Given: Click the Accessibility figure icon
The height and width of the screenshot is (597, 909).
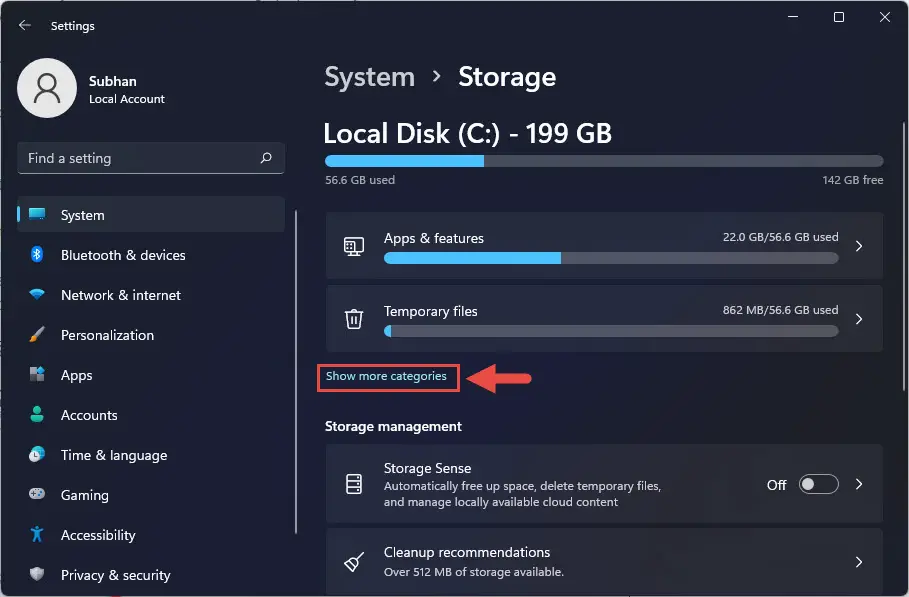Looking at the screenshot, I should coord(37,534).
